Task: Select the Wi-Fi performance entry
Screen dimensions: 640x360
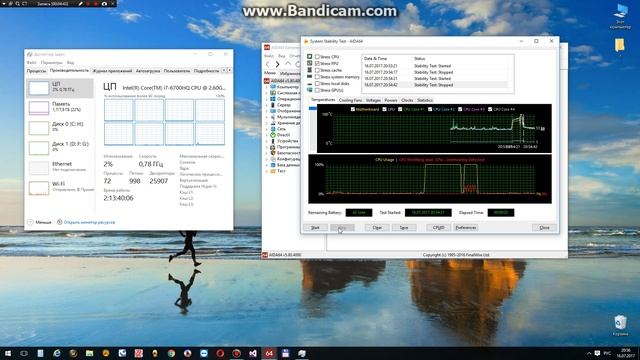Action: coord(60,188)
